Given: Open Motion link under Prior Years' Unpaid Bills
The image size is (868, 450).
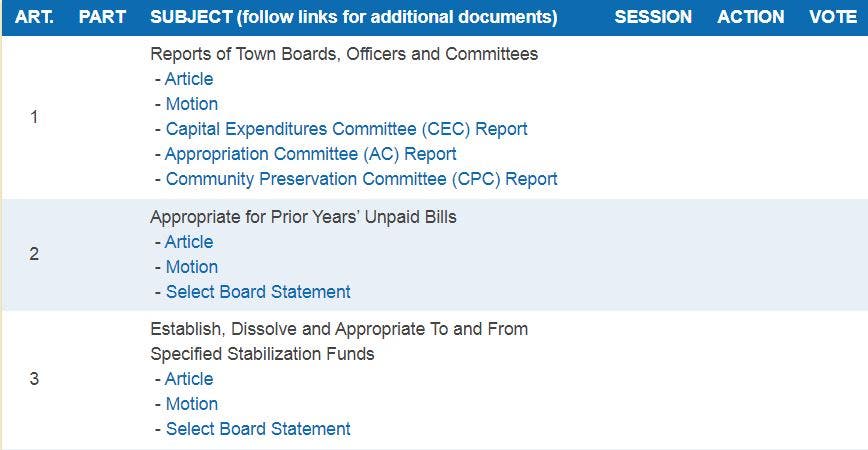Looking at the screenshot, I should (x=191, y=267).
